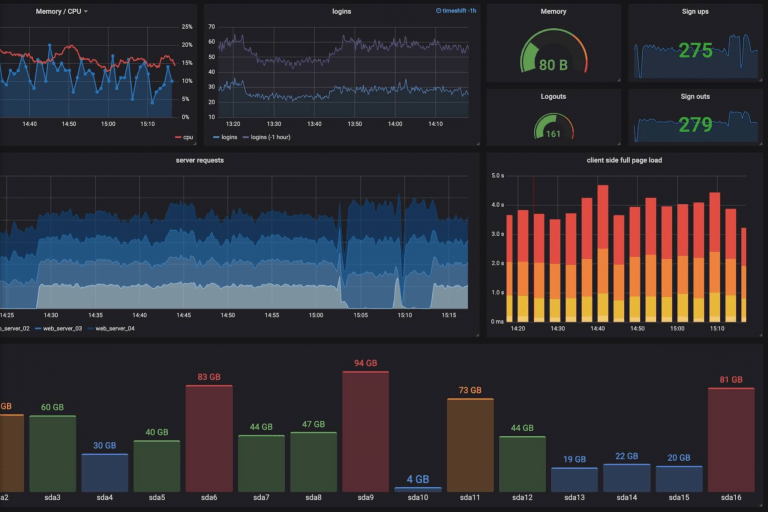Click the 'server requests' panel title

pyautogui.click(x=200, y=160)
